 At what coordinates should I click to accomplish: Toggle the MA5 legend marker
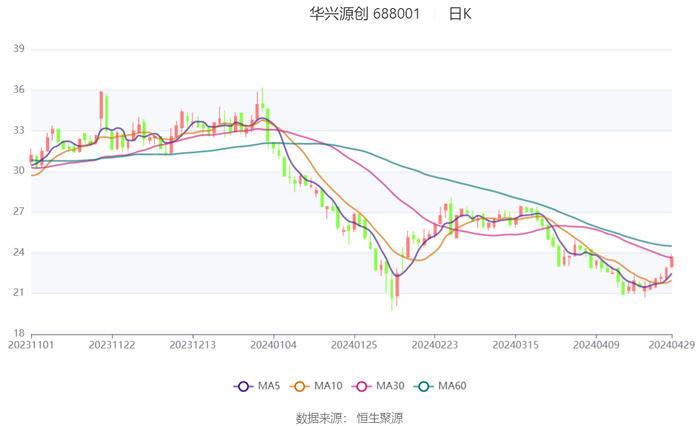243,386
